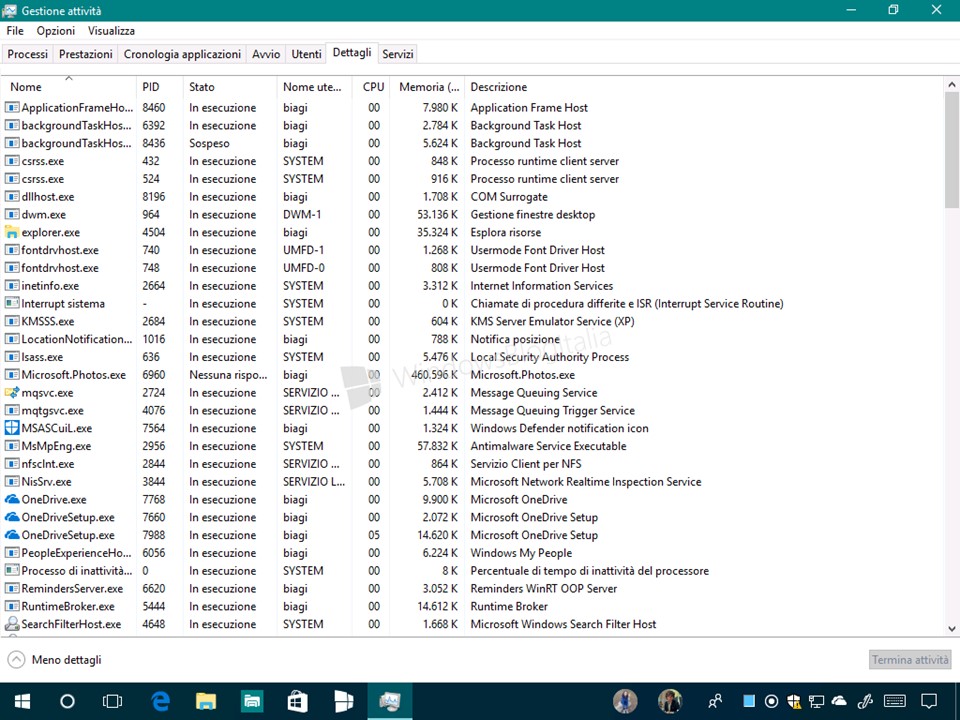Click the cloud icon beside PID 7988
The image size is (960, 720).
[12, 535]
